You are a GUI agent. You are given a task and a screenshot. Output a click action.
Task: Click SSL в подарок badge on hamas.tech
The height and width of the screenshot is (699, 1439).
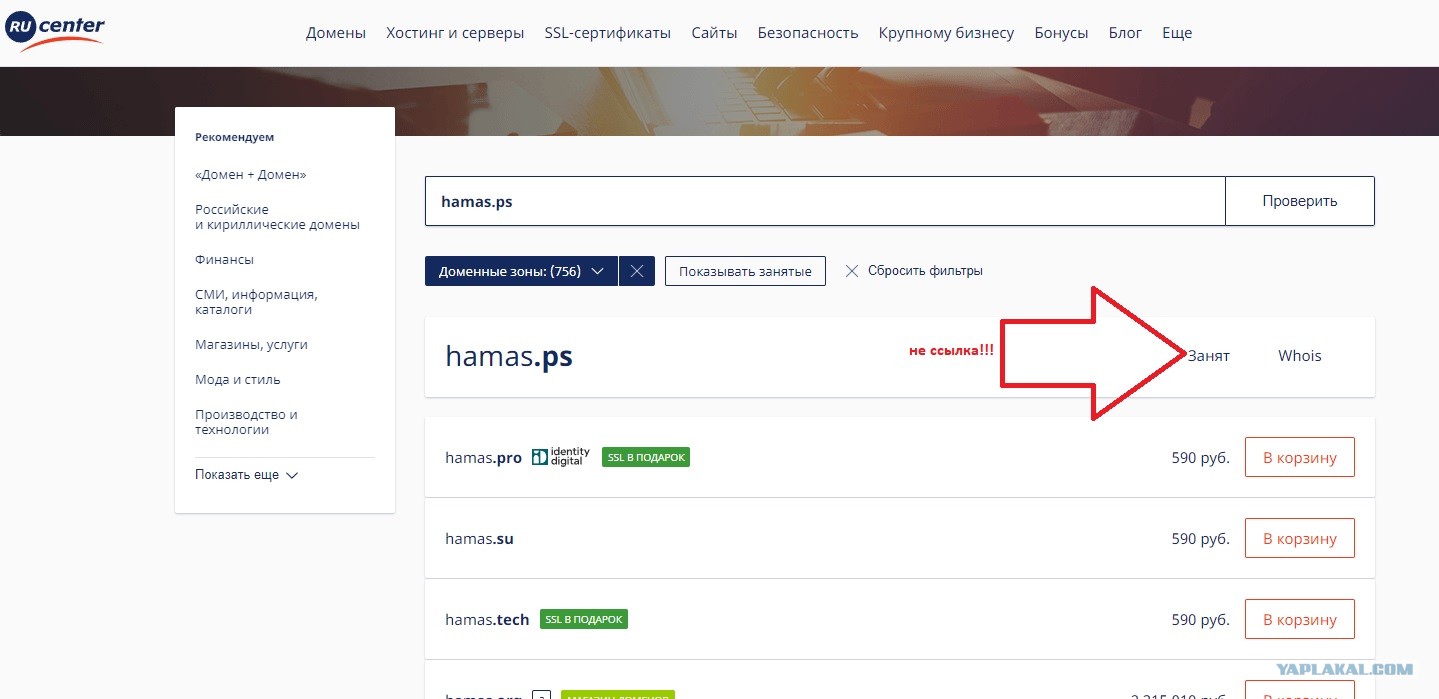584,619
